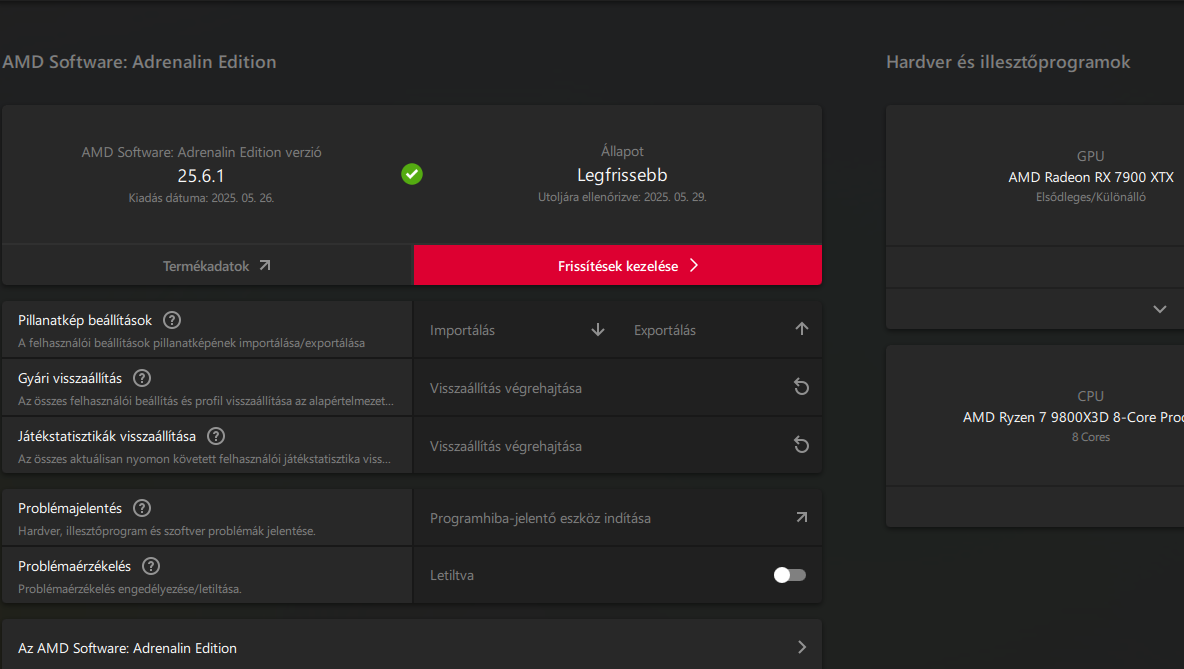
Task: Click the reset icon in Gyári visszaállítás row
Action: (801, 387)
